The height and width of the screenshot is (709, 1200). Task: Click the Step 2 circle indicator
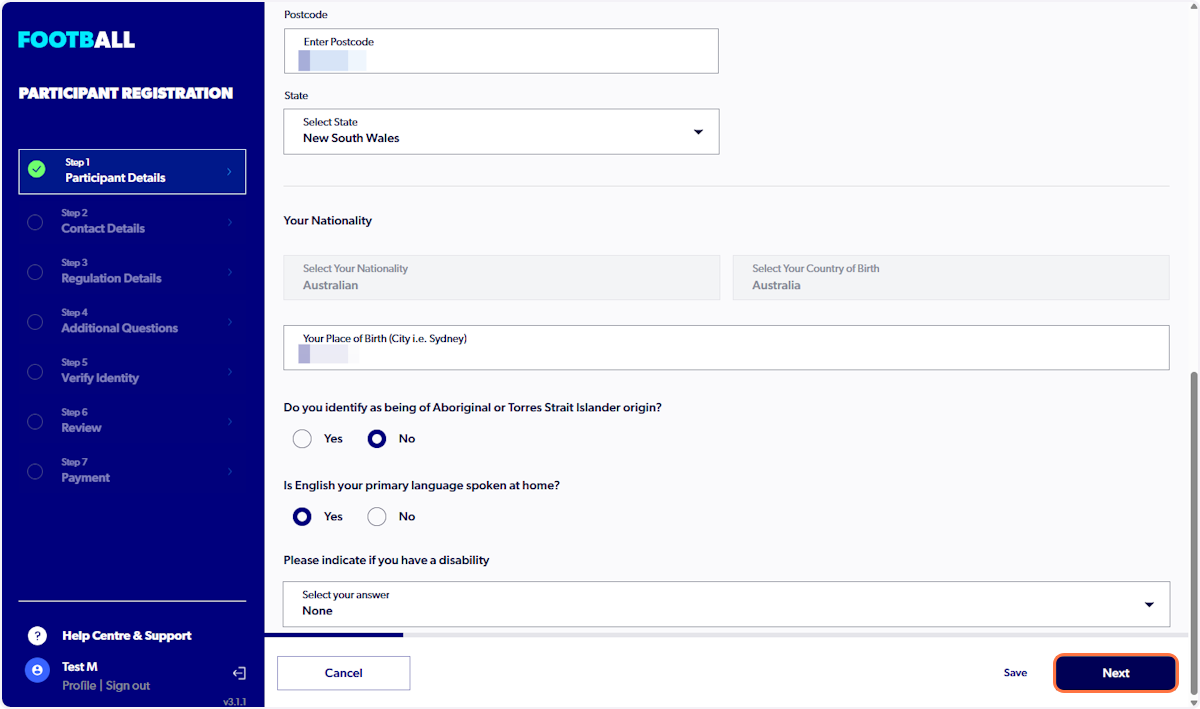pyautogui.click(x=34, y=221)
